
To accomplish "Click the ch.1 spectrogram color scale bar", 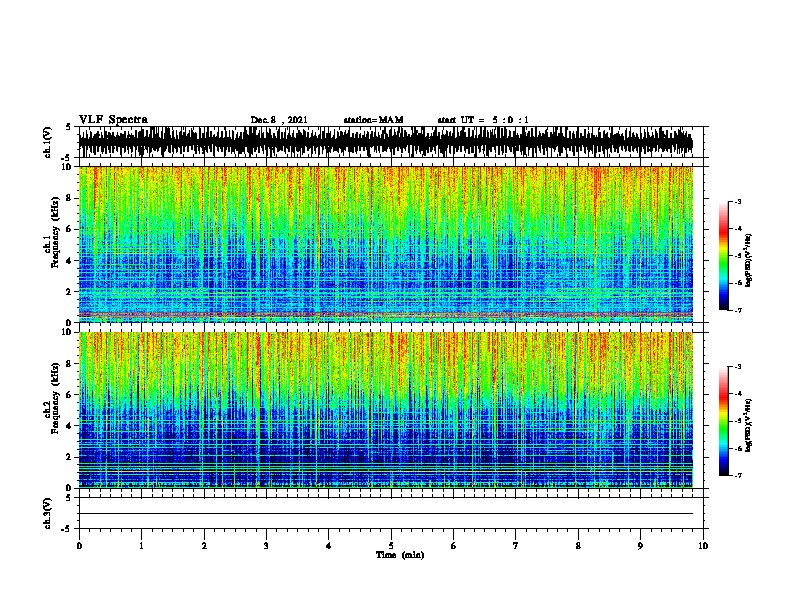I will coord(723,256).
